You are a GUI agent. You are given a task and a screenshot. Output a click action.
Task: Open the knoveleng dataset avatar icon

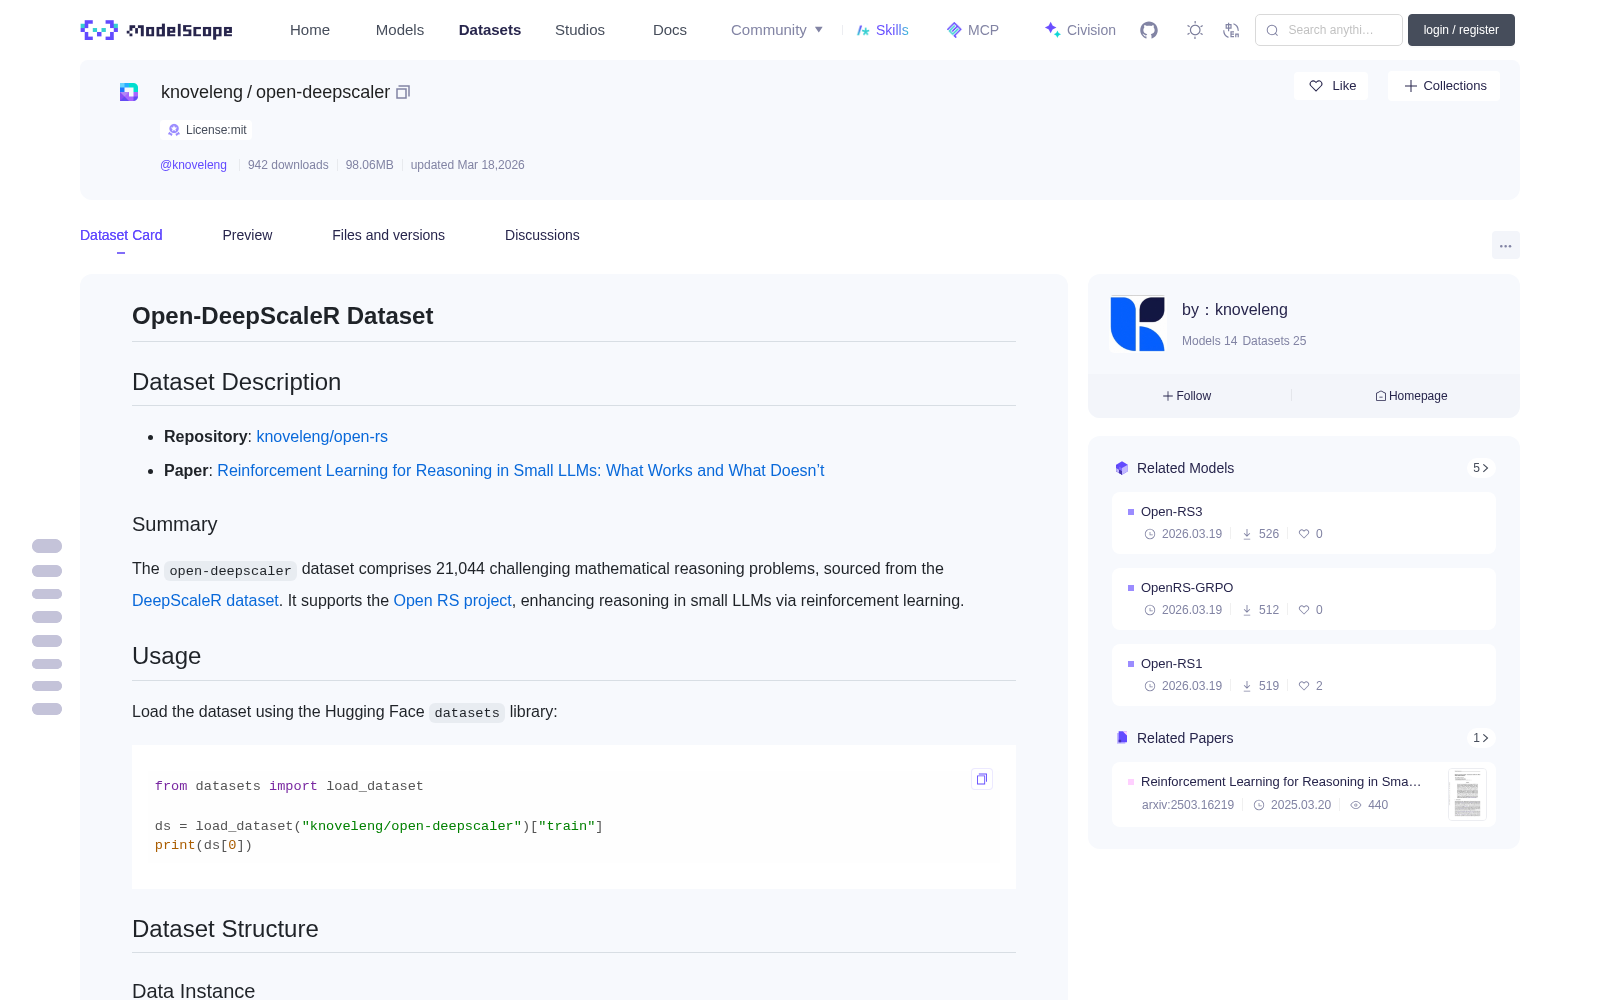pos(129,92)
